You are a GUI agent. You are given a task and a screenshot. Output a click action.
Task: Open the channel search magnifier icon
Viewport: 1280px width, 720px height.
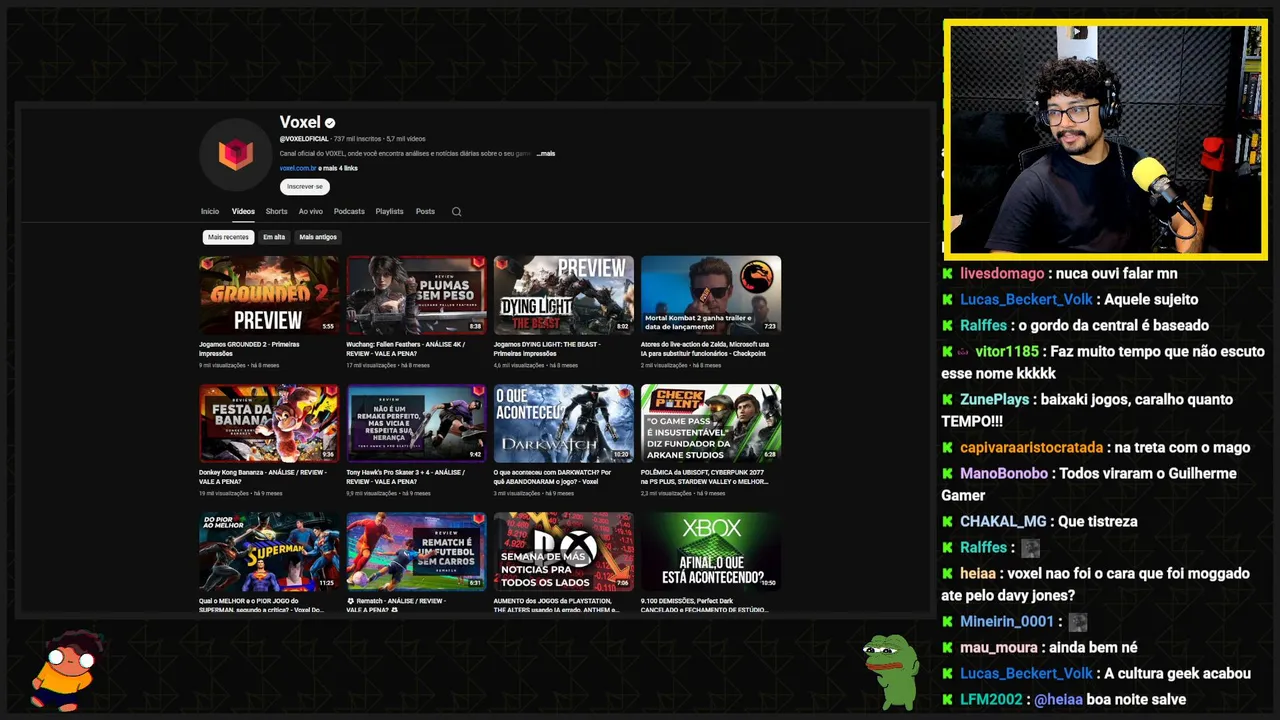coord(456,211)
